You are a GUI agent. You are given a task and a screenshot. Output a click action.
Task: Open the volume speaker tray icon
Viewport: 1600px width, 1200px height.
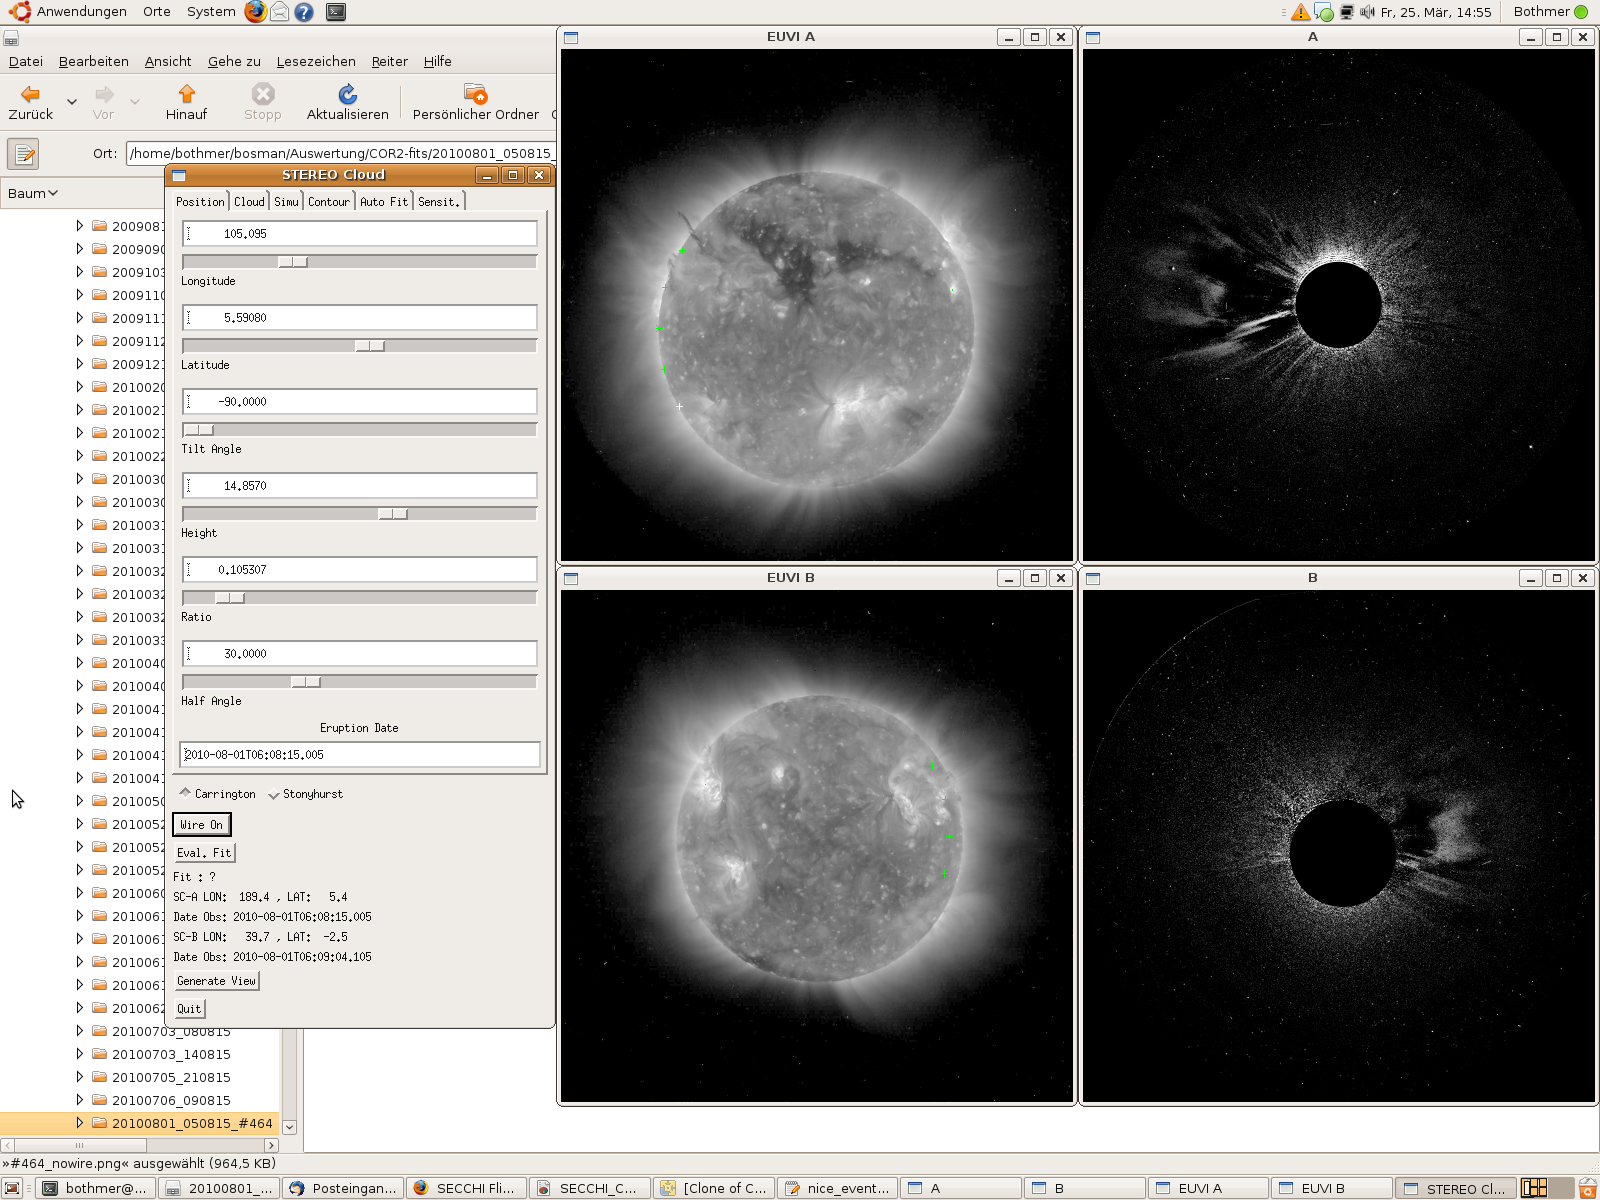point(1367,12)
